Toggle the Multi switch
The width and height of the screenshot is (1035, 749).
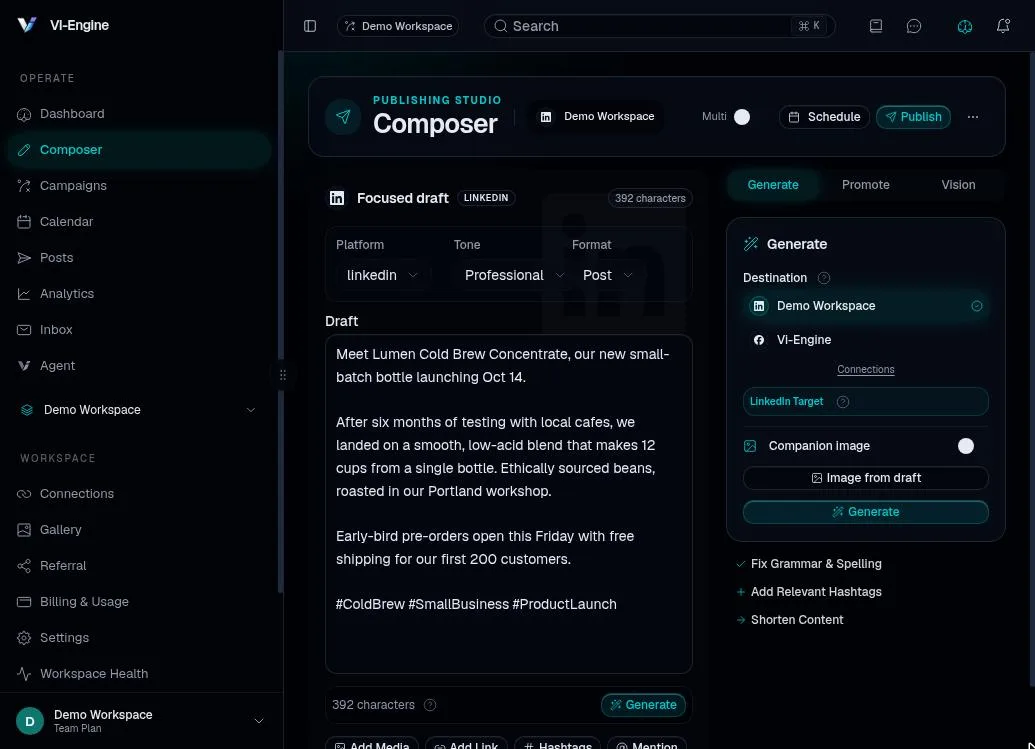[x=741, y=117]
